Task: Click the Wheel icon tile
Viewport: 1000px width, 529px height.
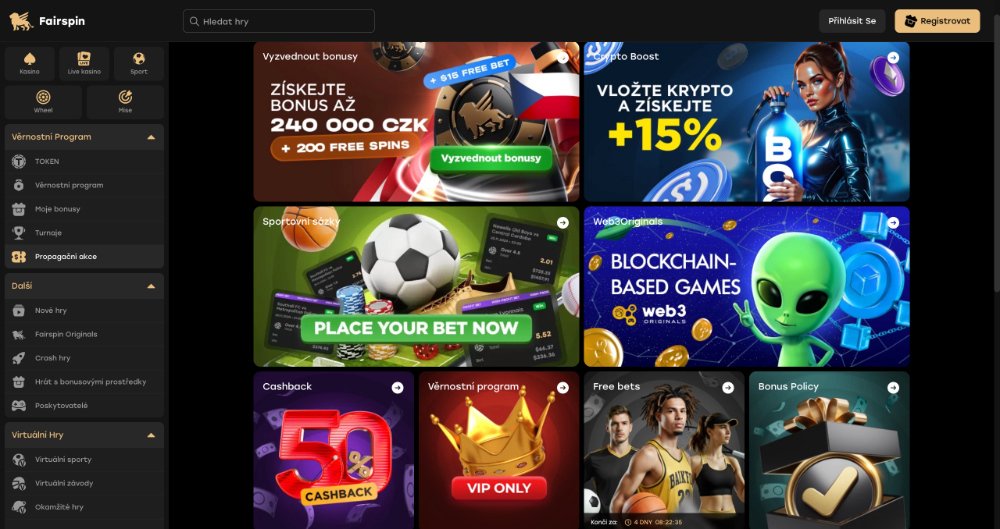Action: tap(43, 102)
